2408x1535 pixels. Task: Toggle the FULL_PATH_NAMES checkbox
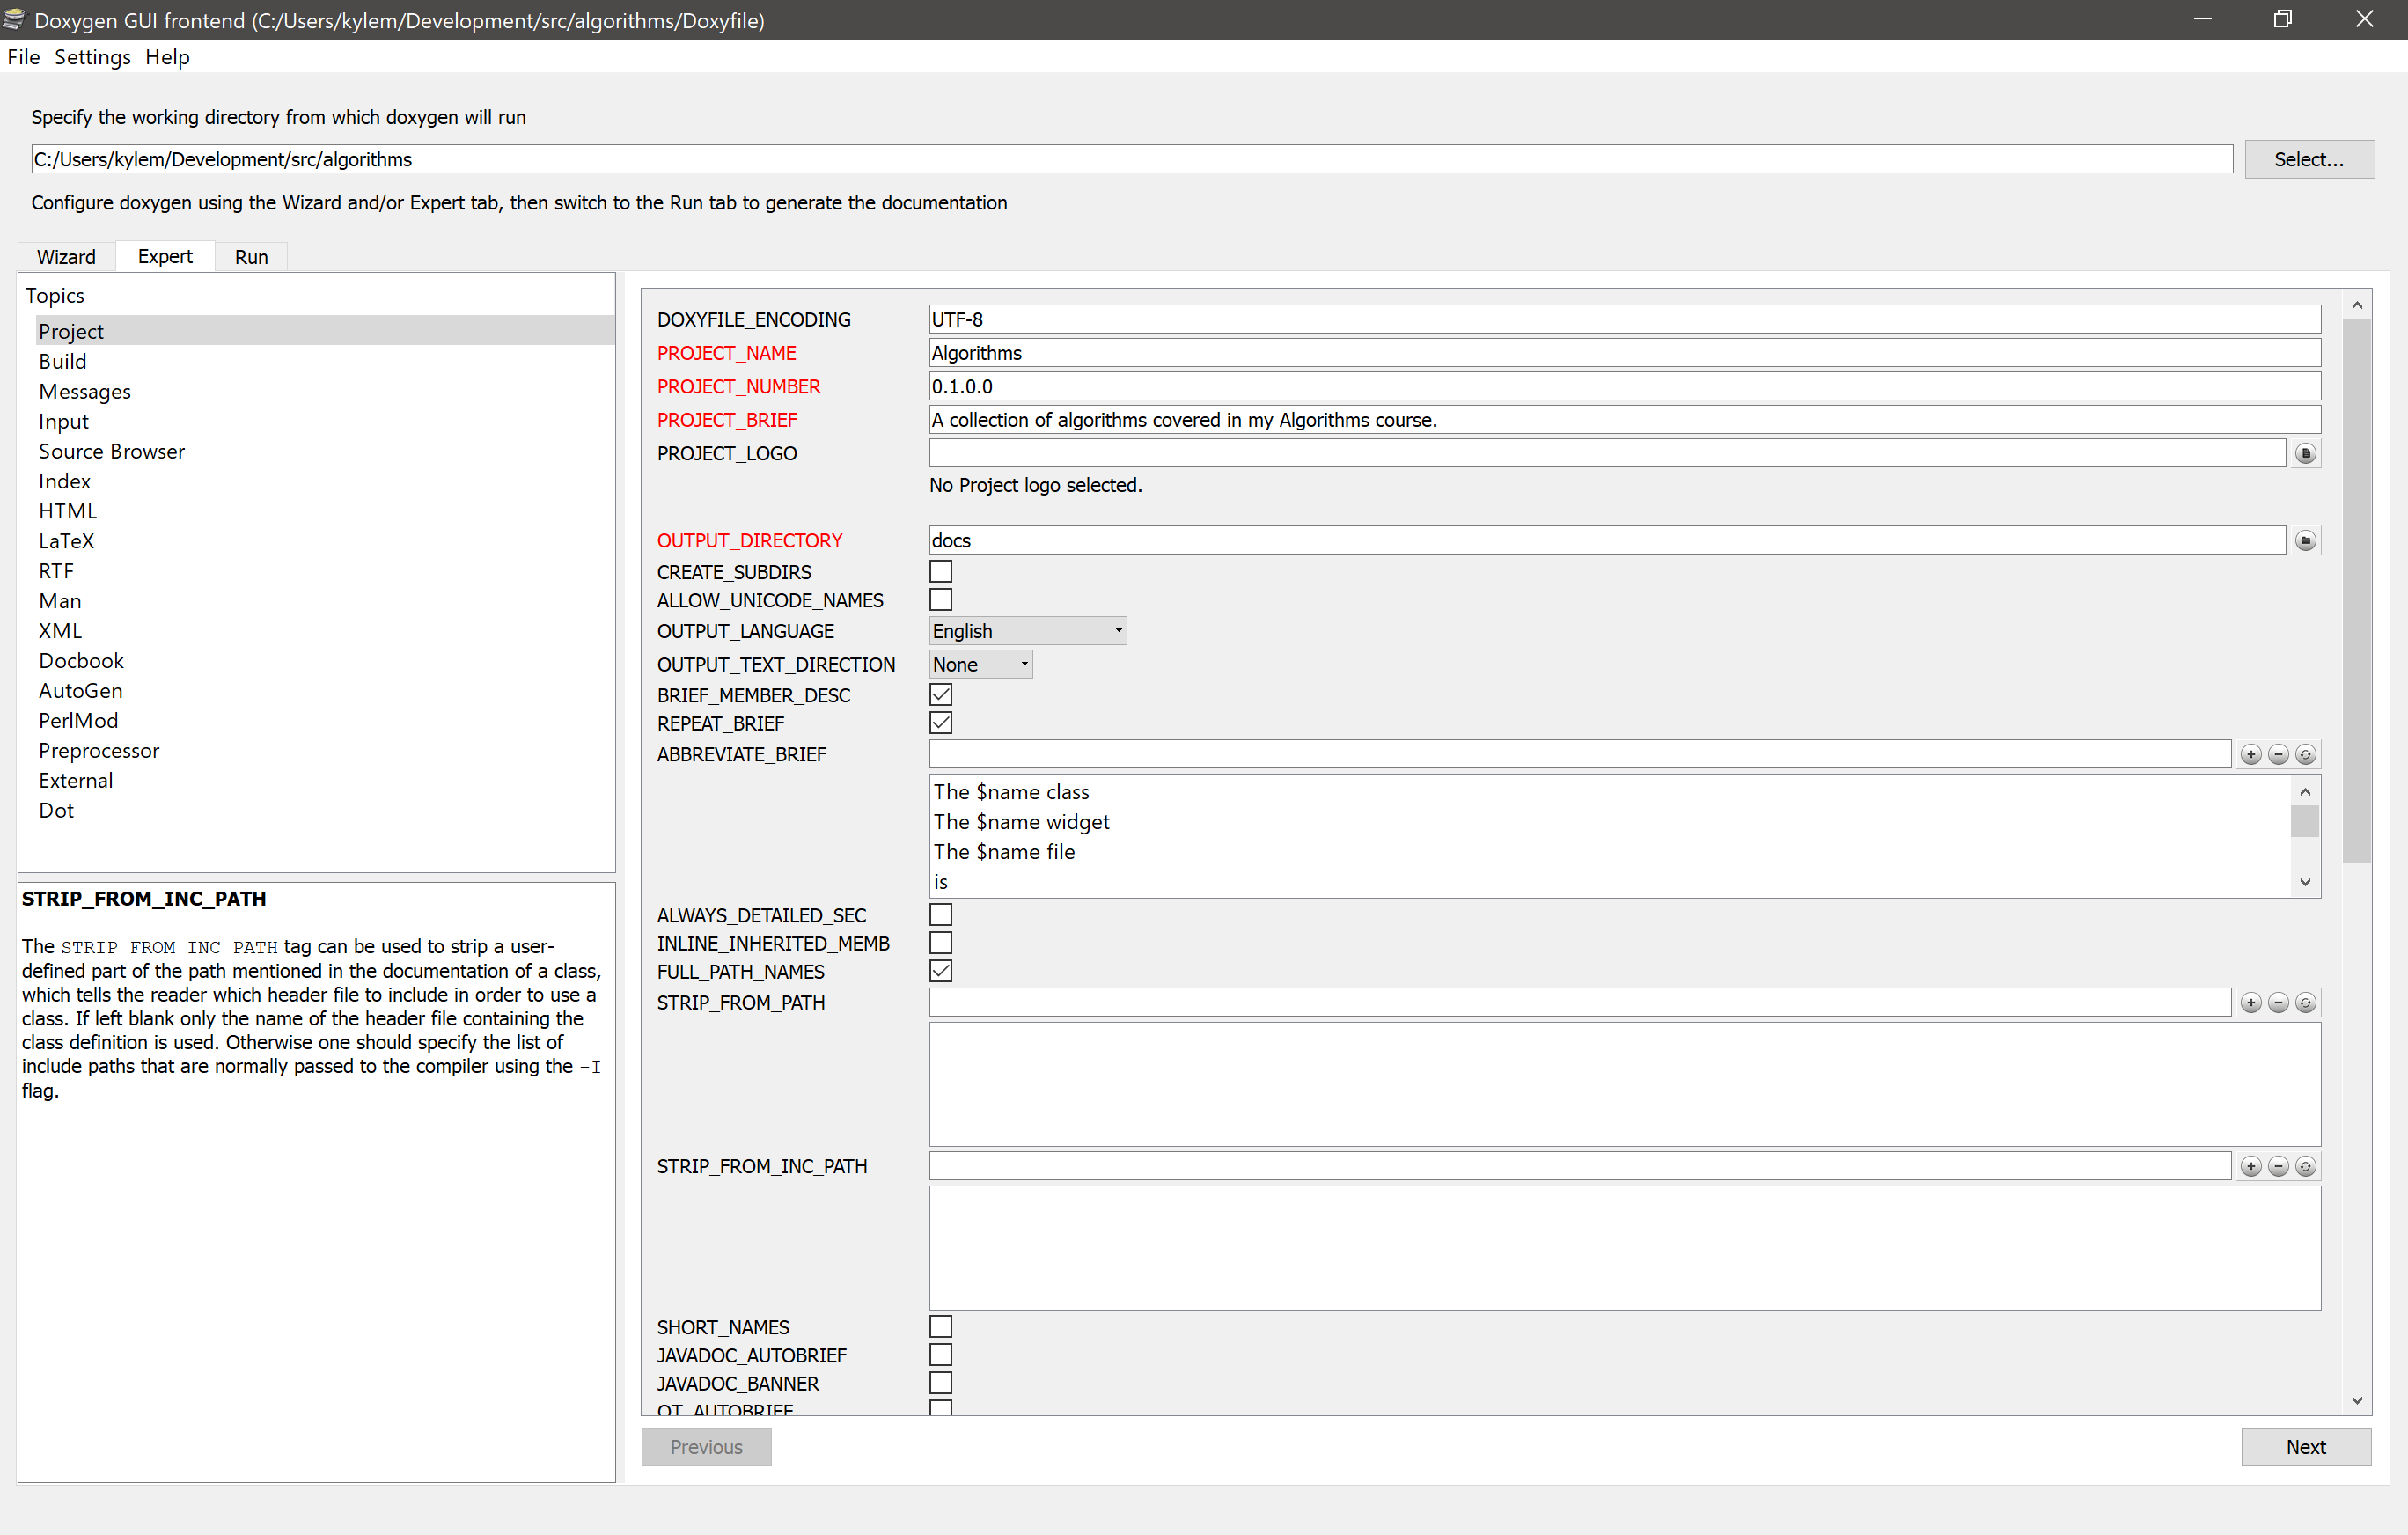939,972
